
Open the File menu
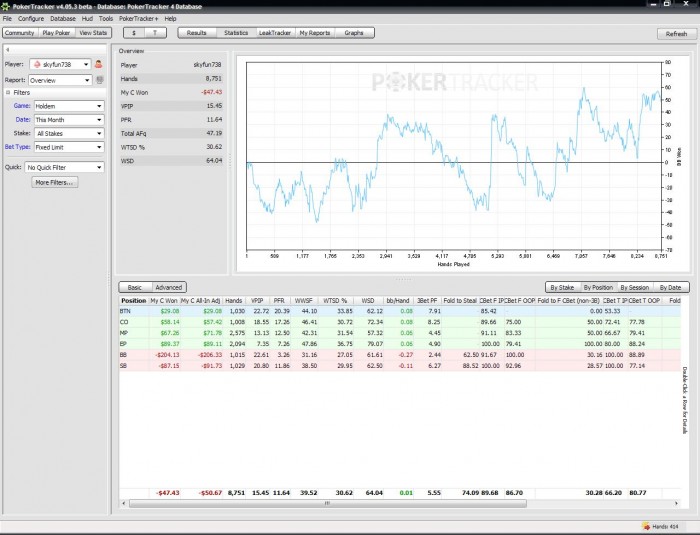pos(7,19)
